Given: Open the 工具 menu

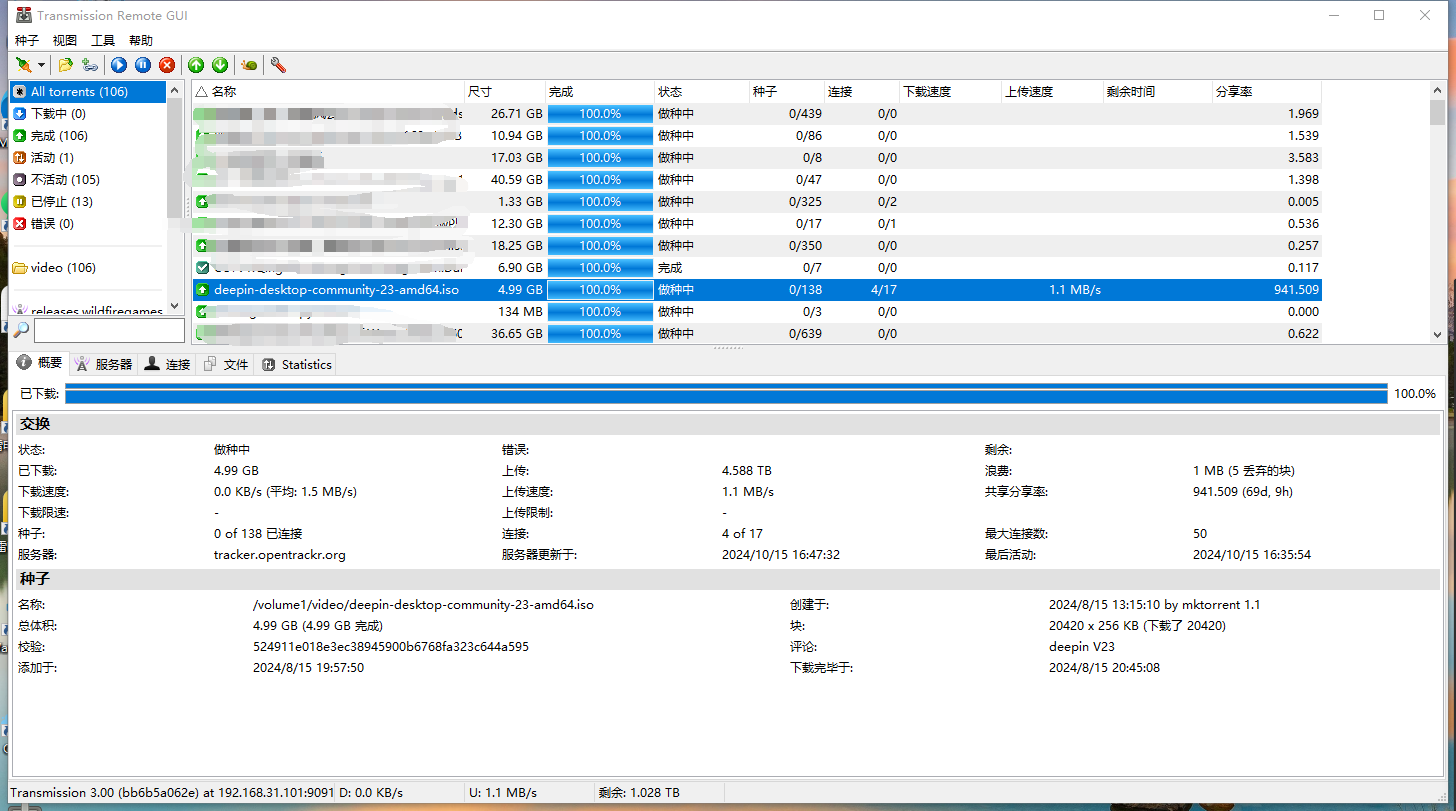Looking at the screenshot, I should click(x=103, y=41).
